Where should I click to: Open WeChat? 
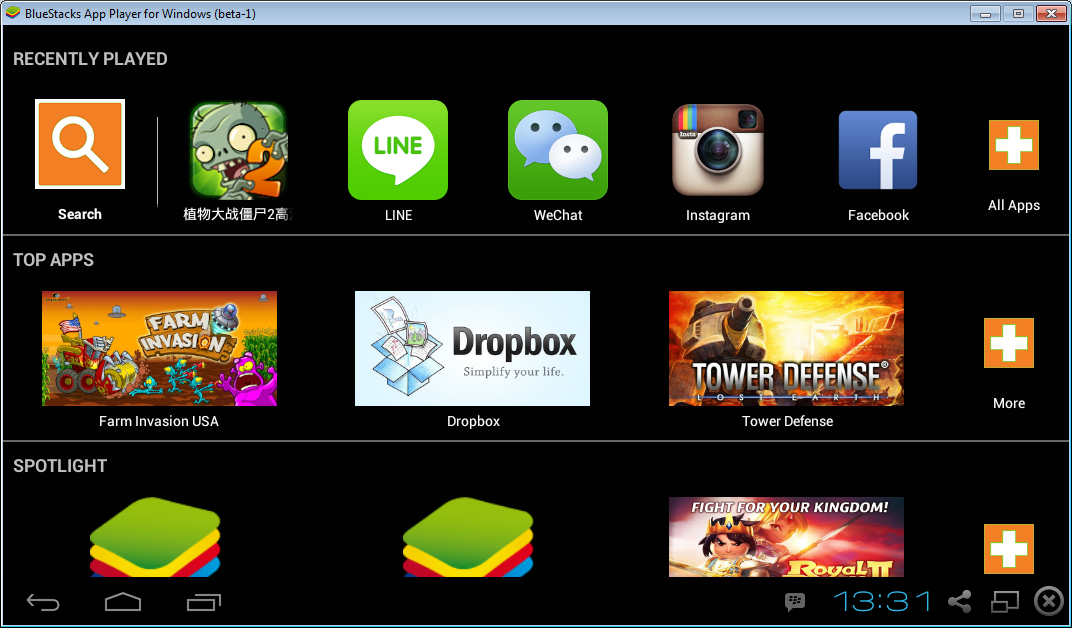point(557,149)
